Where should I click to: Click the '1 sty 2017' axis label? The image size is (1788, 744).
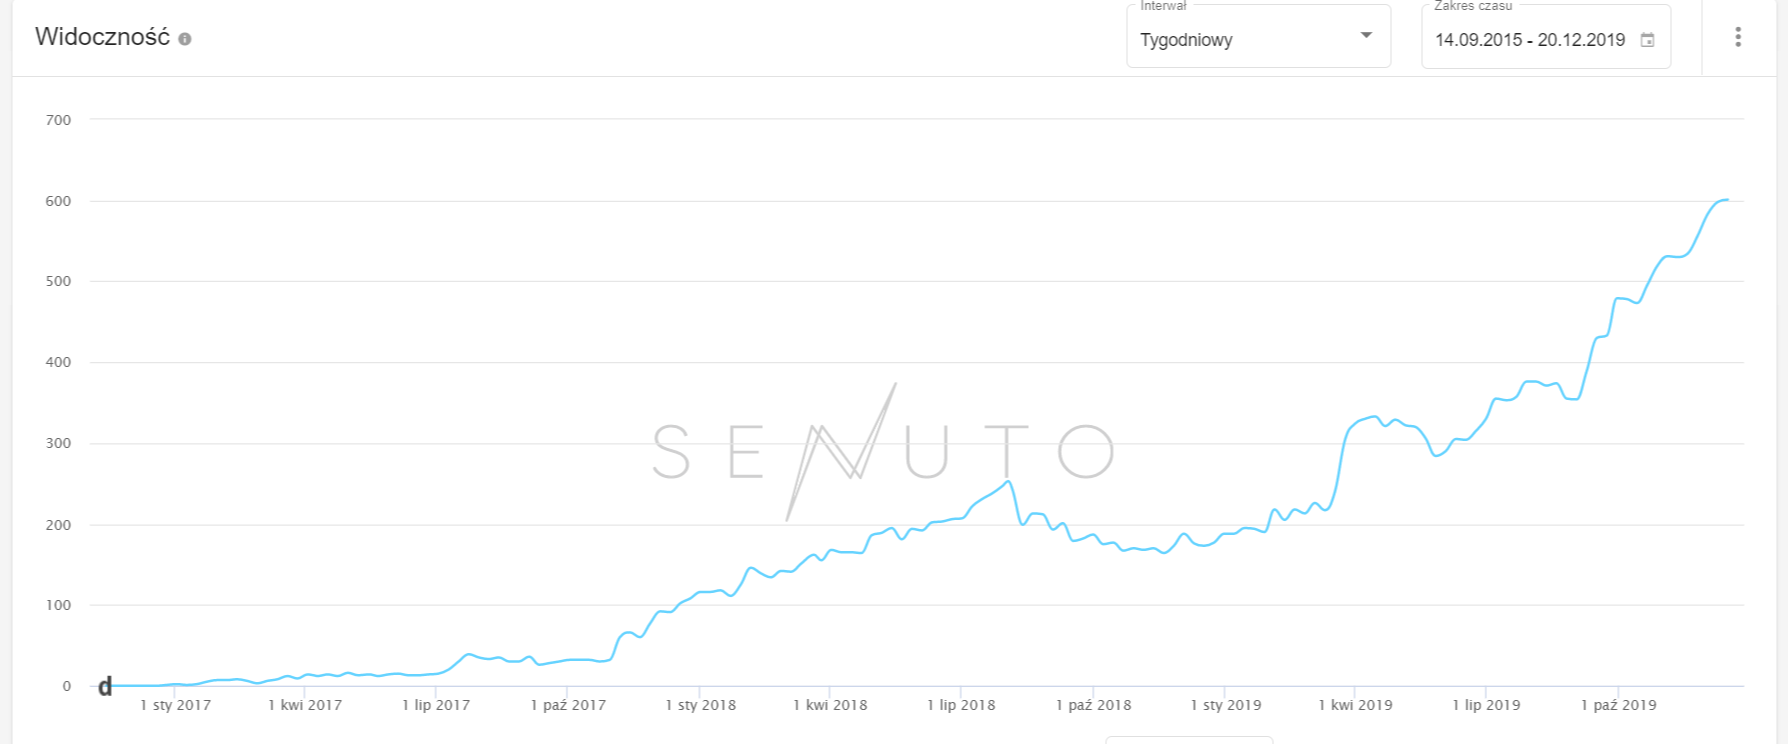[x=175, y=705]
